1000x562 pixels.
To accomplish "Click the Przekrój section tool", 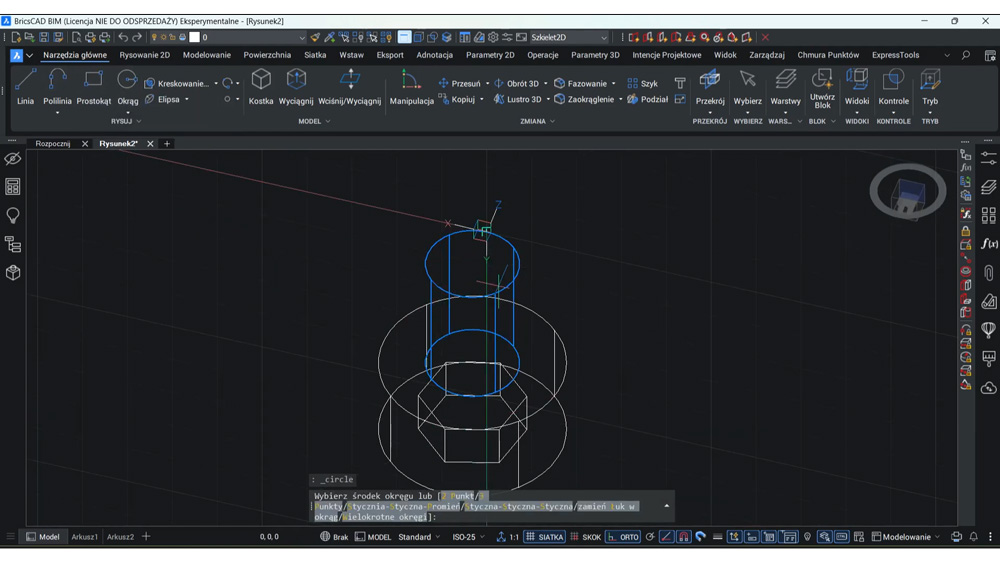I will coord(710,87).
